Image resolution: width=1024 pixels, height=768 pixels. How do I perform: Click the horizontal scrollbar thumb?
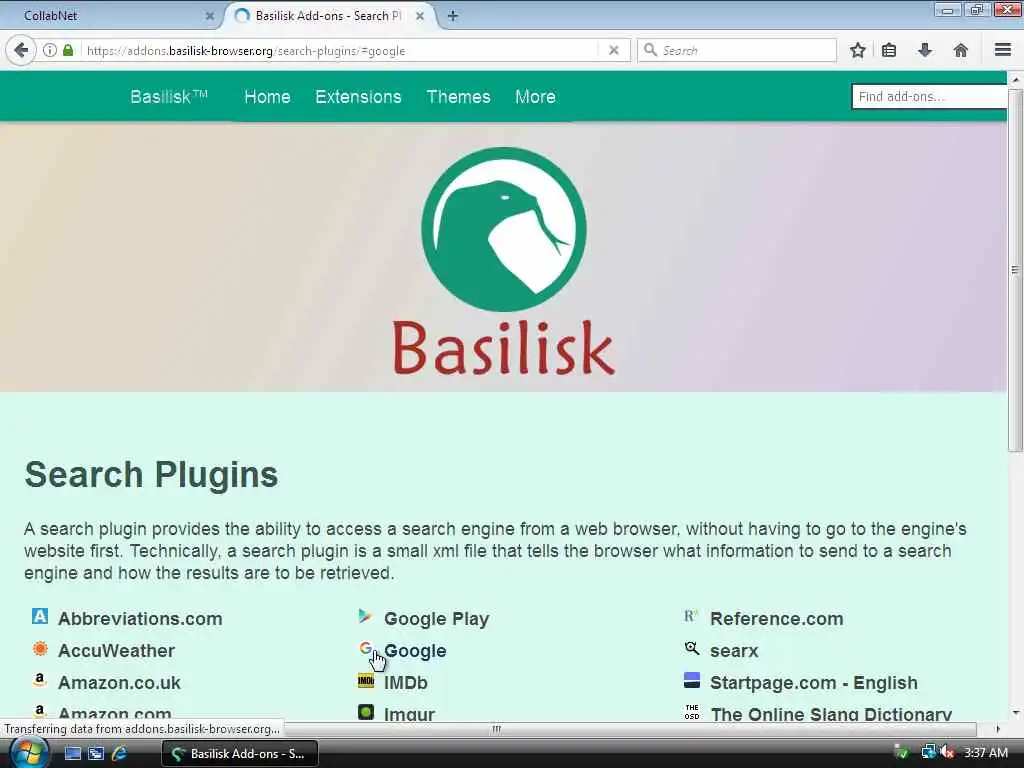tap(496, 728)
